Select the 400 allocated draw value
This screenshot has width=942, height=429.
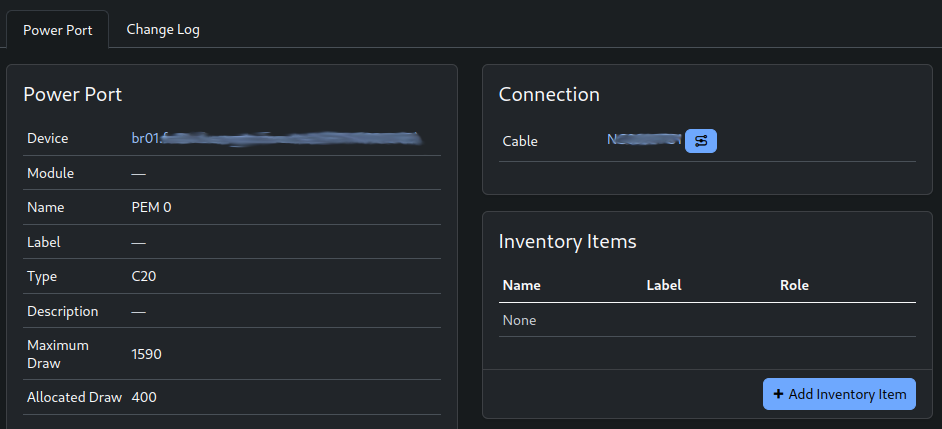tap(144, 397)
